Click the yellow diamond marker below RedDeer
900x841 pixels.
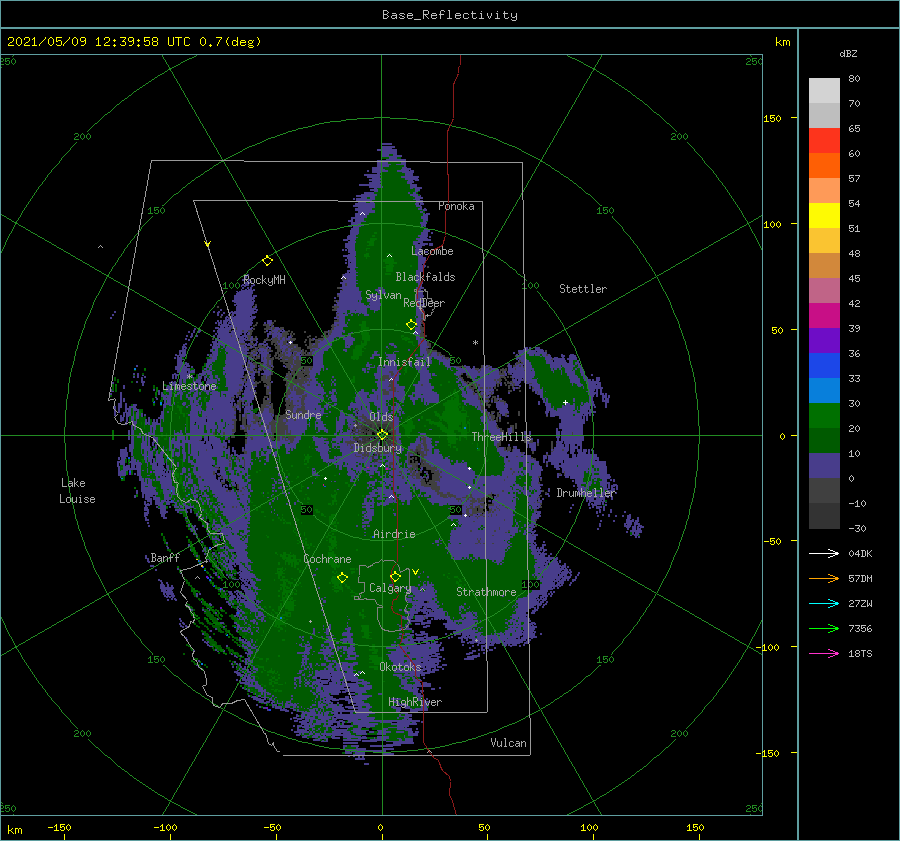click(x=412, y=325)
